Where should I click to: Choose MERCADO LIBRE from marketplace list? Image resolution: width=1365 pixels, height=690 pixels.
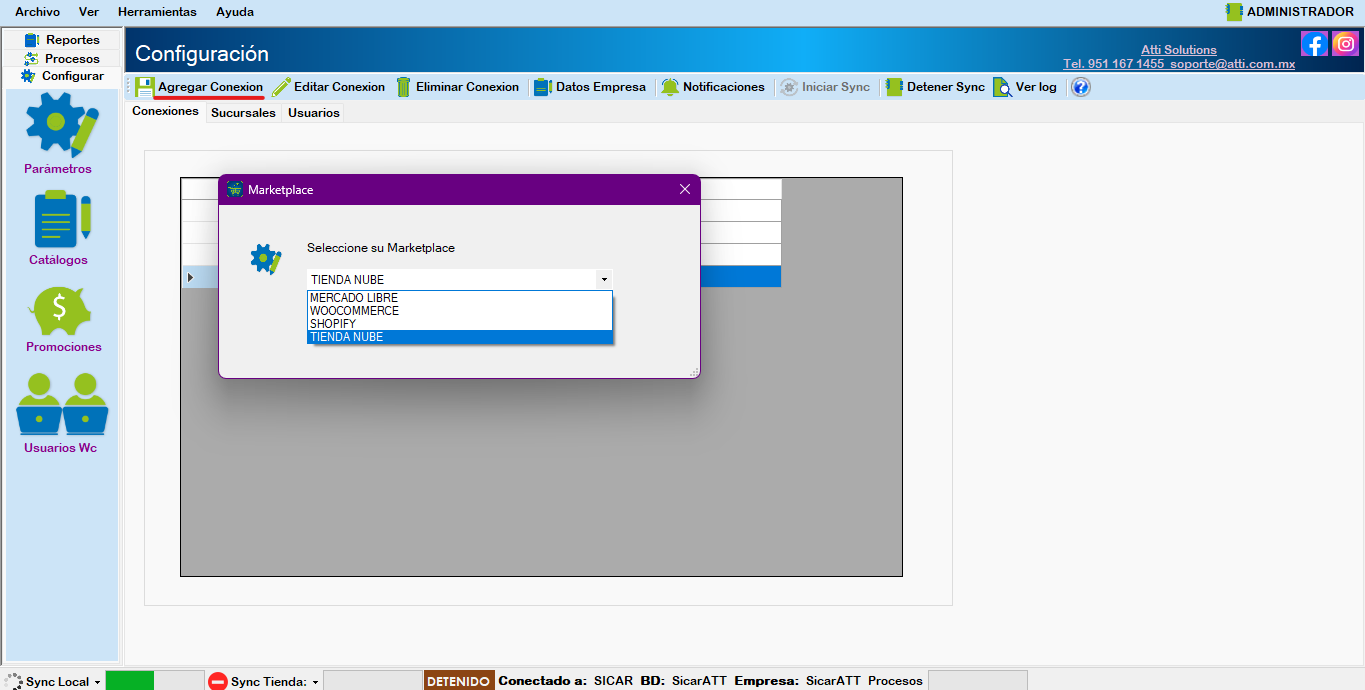coord(354,298)
